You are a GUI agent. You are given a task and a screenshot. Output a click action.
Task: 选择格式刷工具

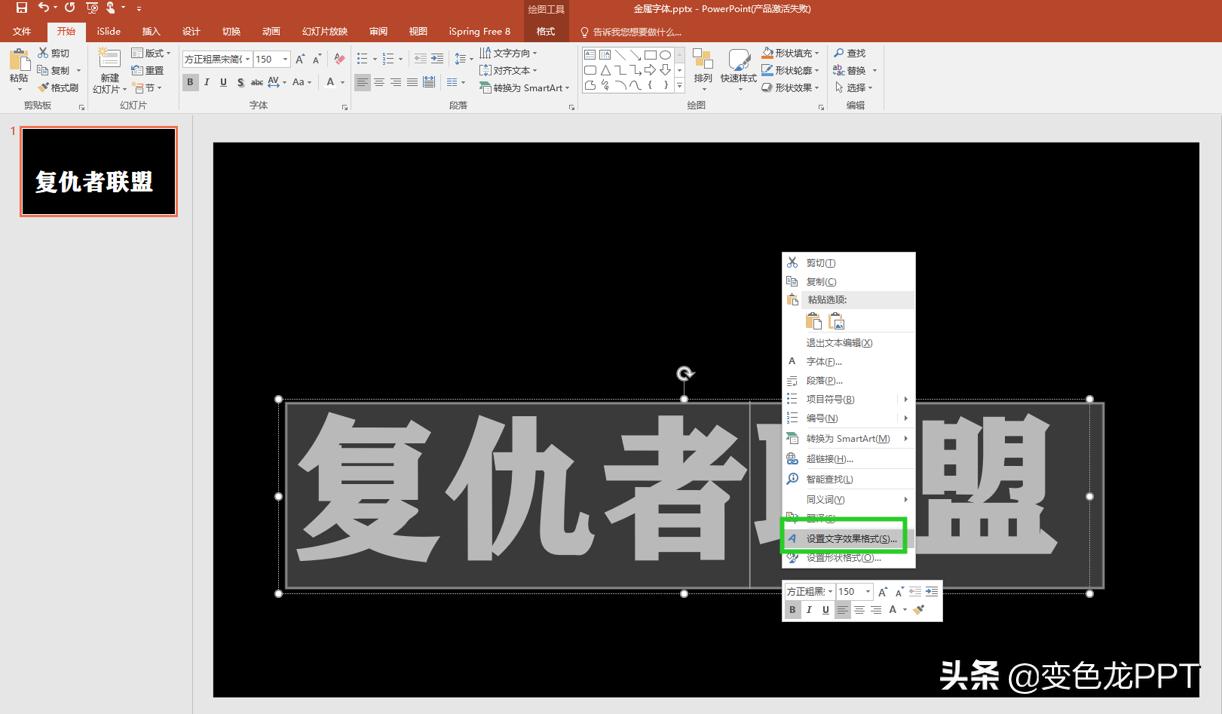pyautogui.click(x=58, y=85)
